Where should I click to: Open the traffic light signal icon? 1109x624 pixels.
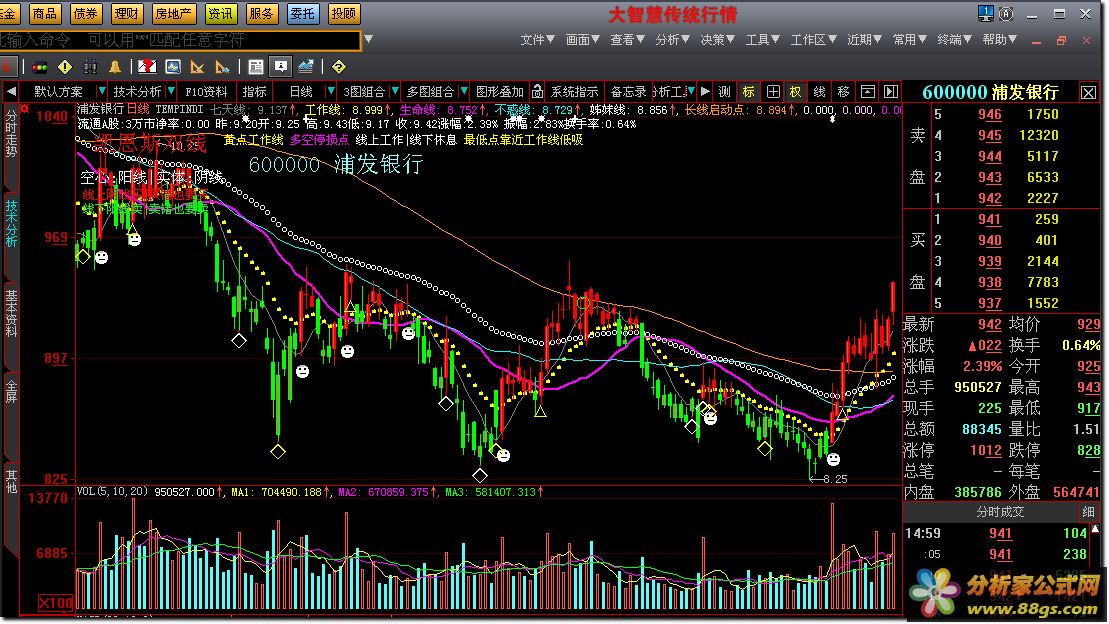pyautogui.click(x=40, y=67)
